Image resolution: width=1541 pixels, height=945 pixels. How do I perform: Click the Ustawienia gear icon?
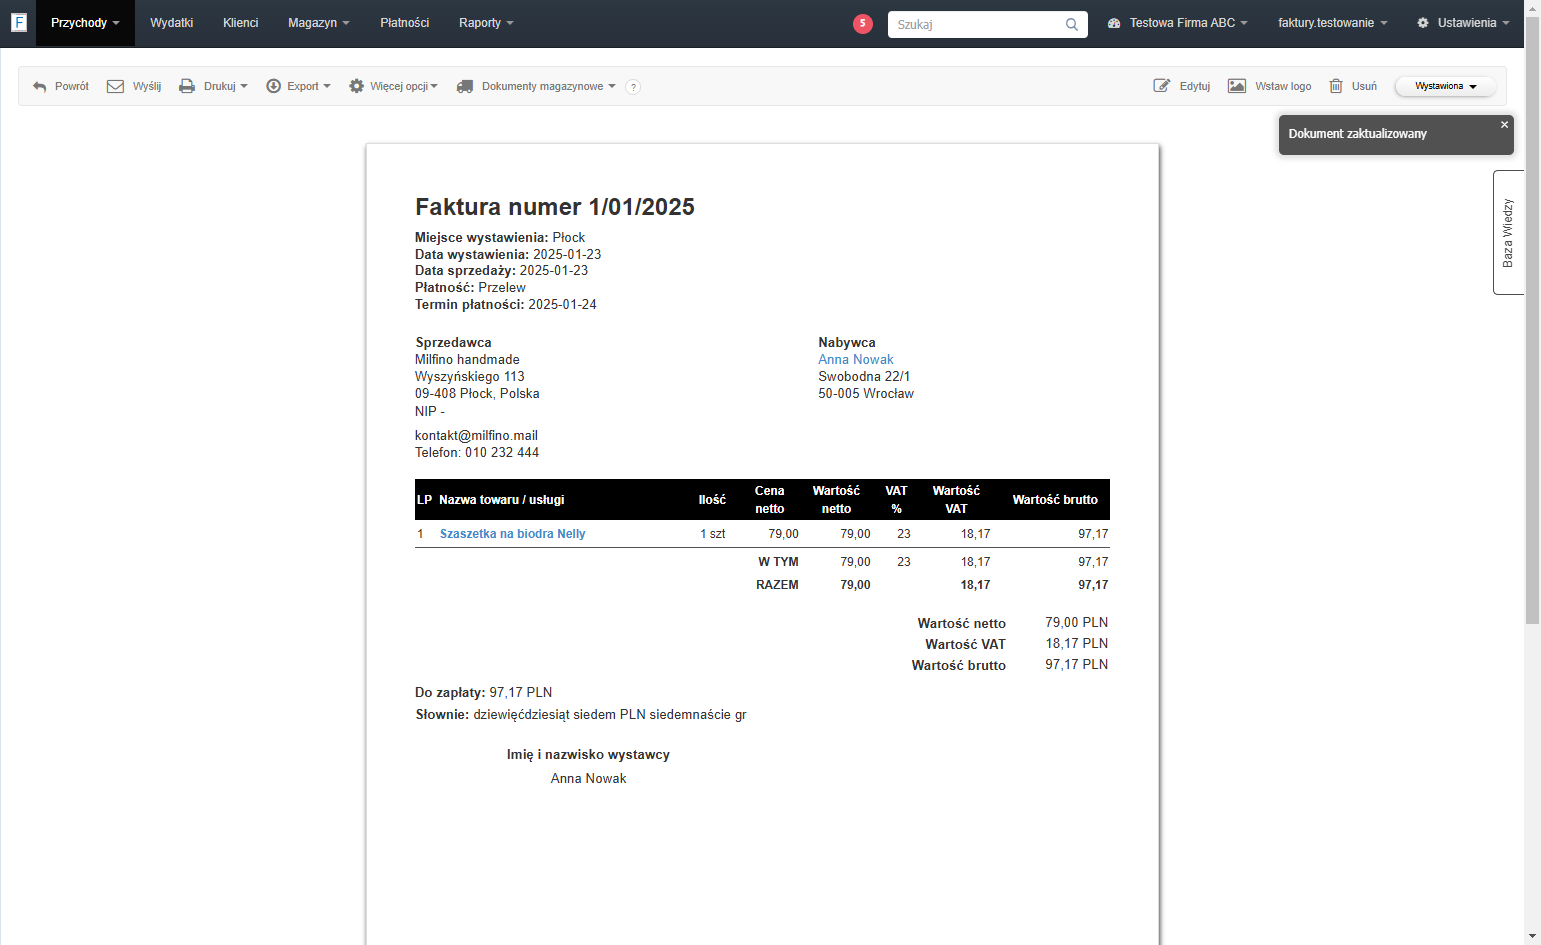pos(1423,23)
